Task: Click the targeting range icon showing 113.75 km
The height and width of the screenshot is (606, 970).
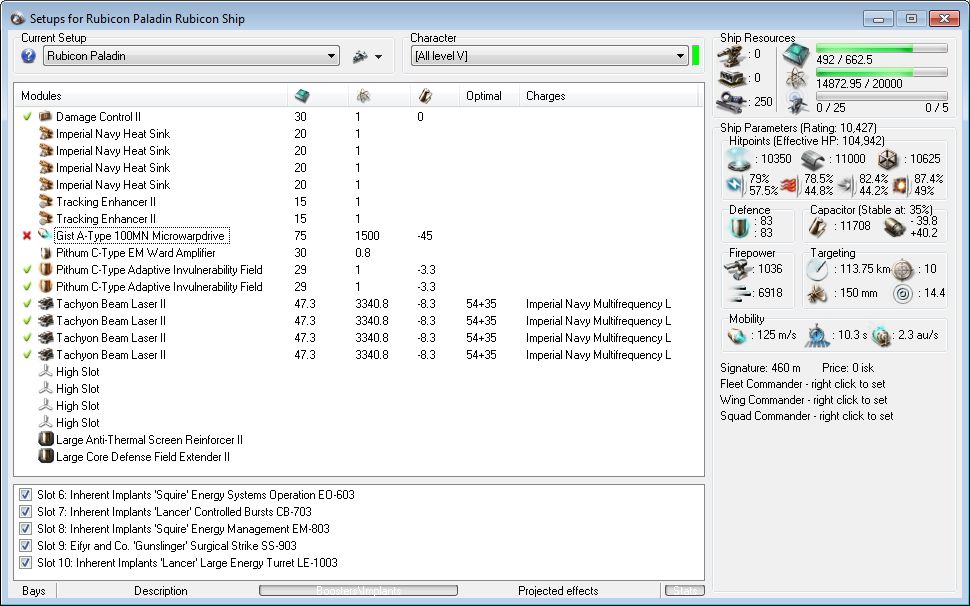Action: coord(817,270)
